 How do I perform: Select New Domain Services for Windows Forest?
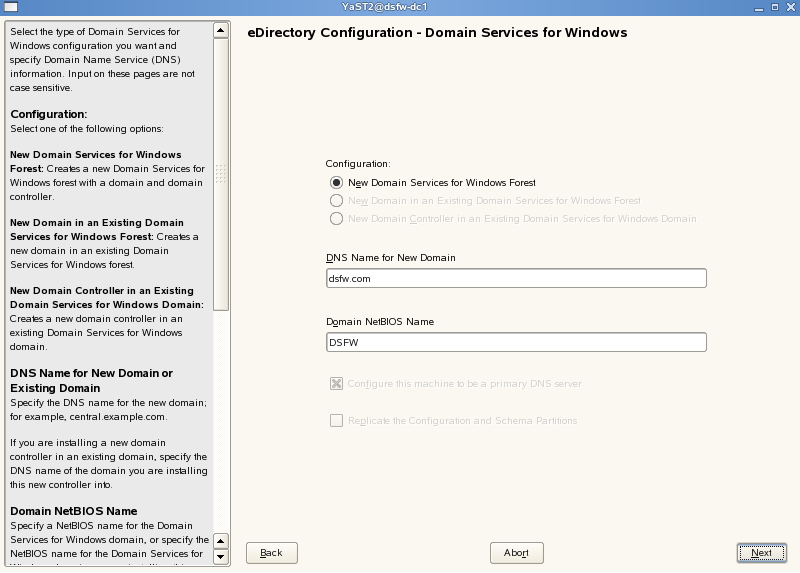tap(336, 183)
